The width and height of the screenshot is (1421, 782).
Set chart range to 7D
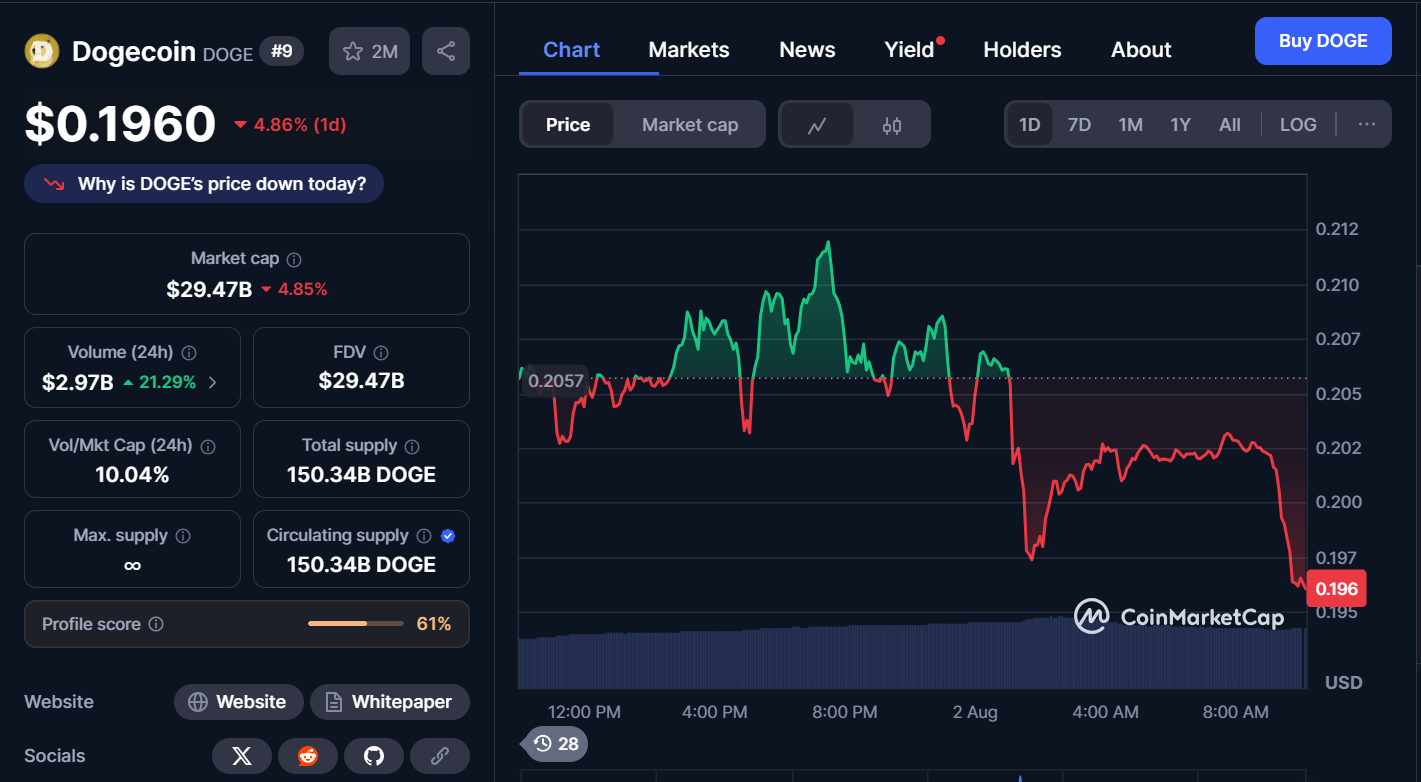(1079, 125)
